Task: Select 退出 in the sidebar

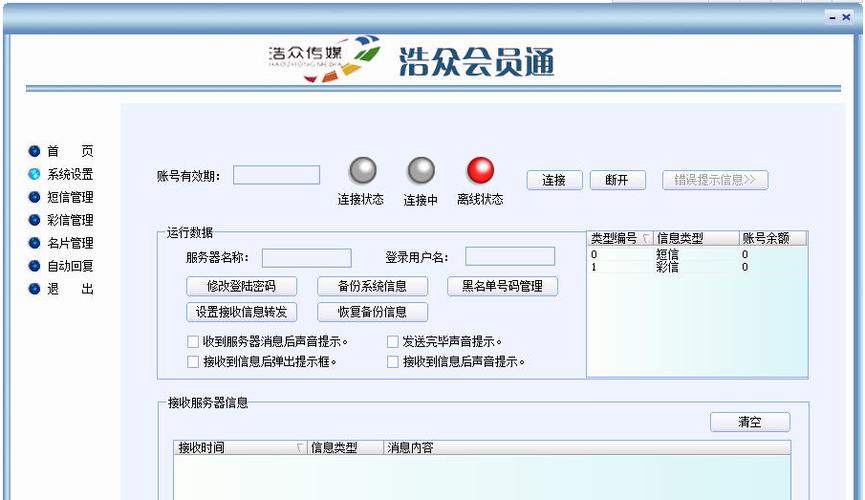Action: (70, 289)
